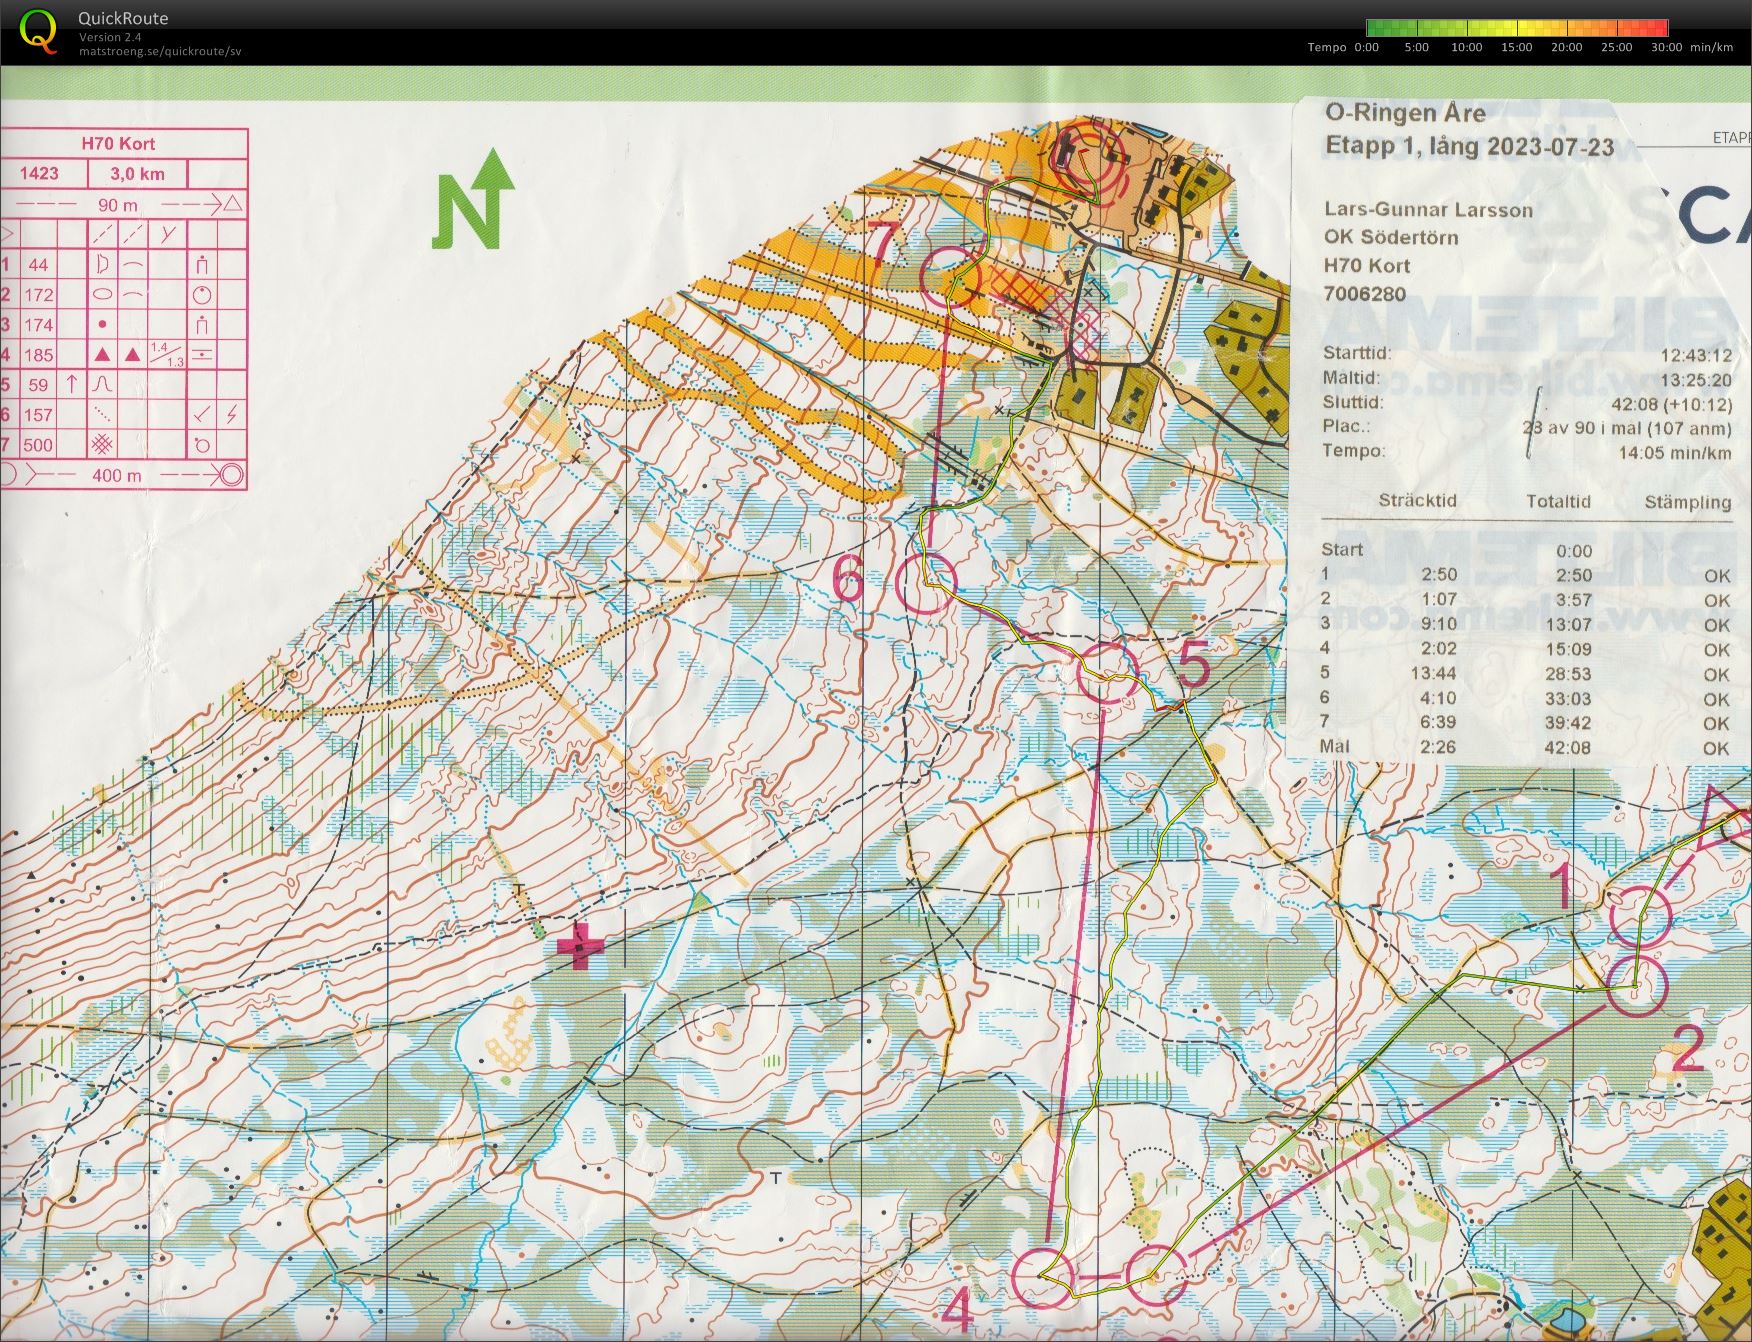Click control code 500 in description row 7
This screenshot has height=1342, width=1752.
38,445
